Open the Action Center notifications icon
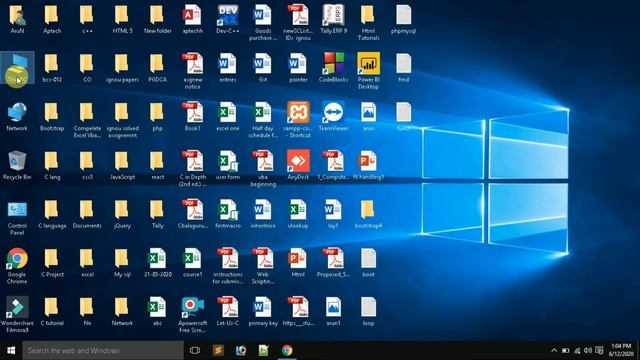The width and height of the screenshot is (640, 360). (599, 350)
